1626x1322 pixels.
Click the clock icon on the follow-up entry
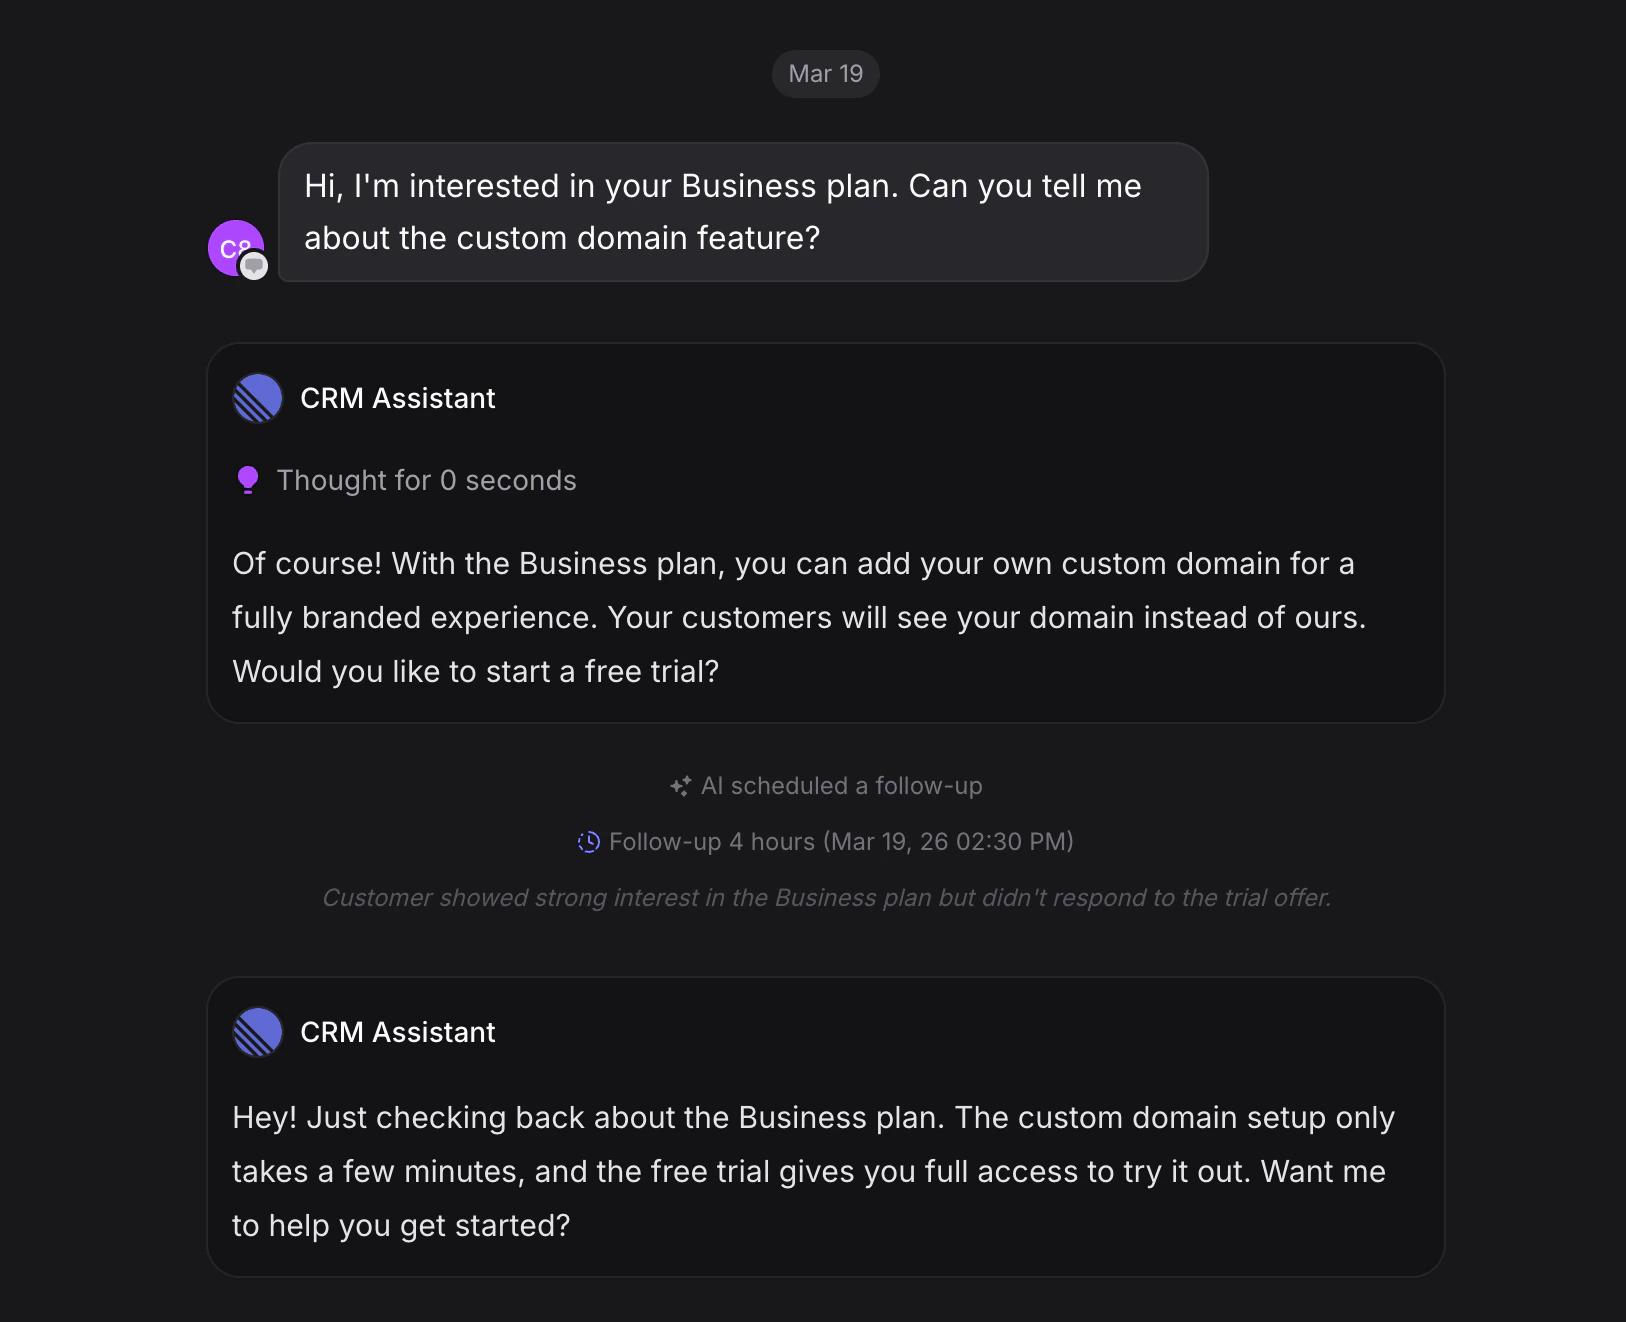coord(590,841)
